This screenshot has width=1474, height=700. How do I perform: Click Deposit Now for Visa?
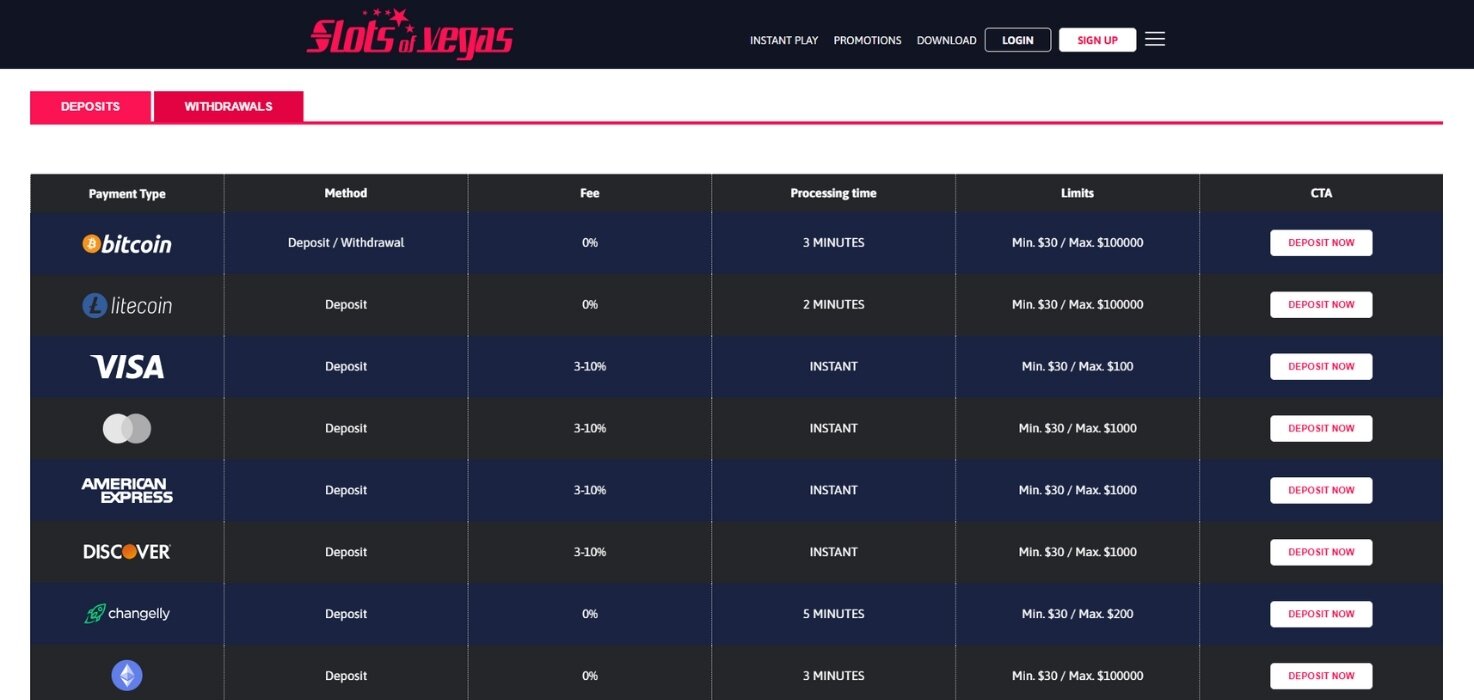(x=1321, y=367)
